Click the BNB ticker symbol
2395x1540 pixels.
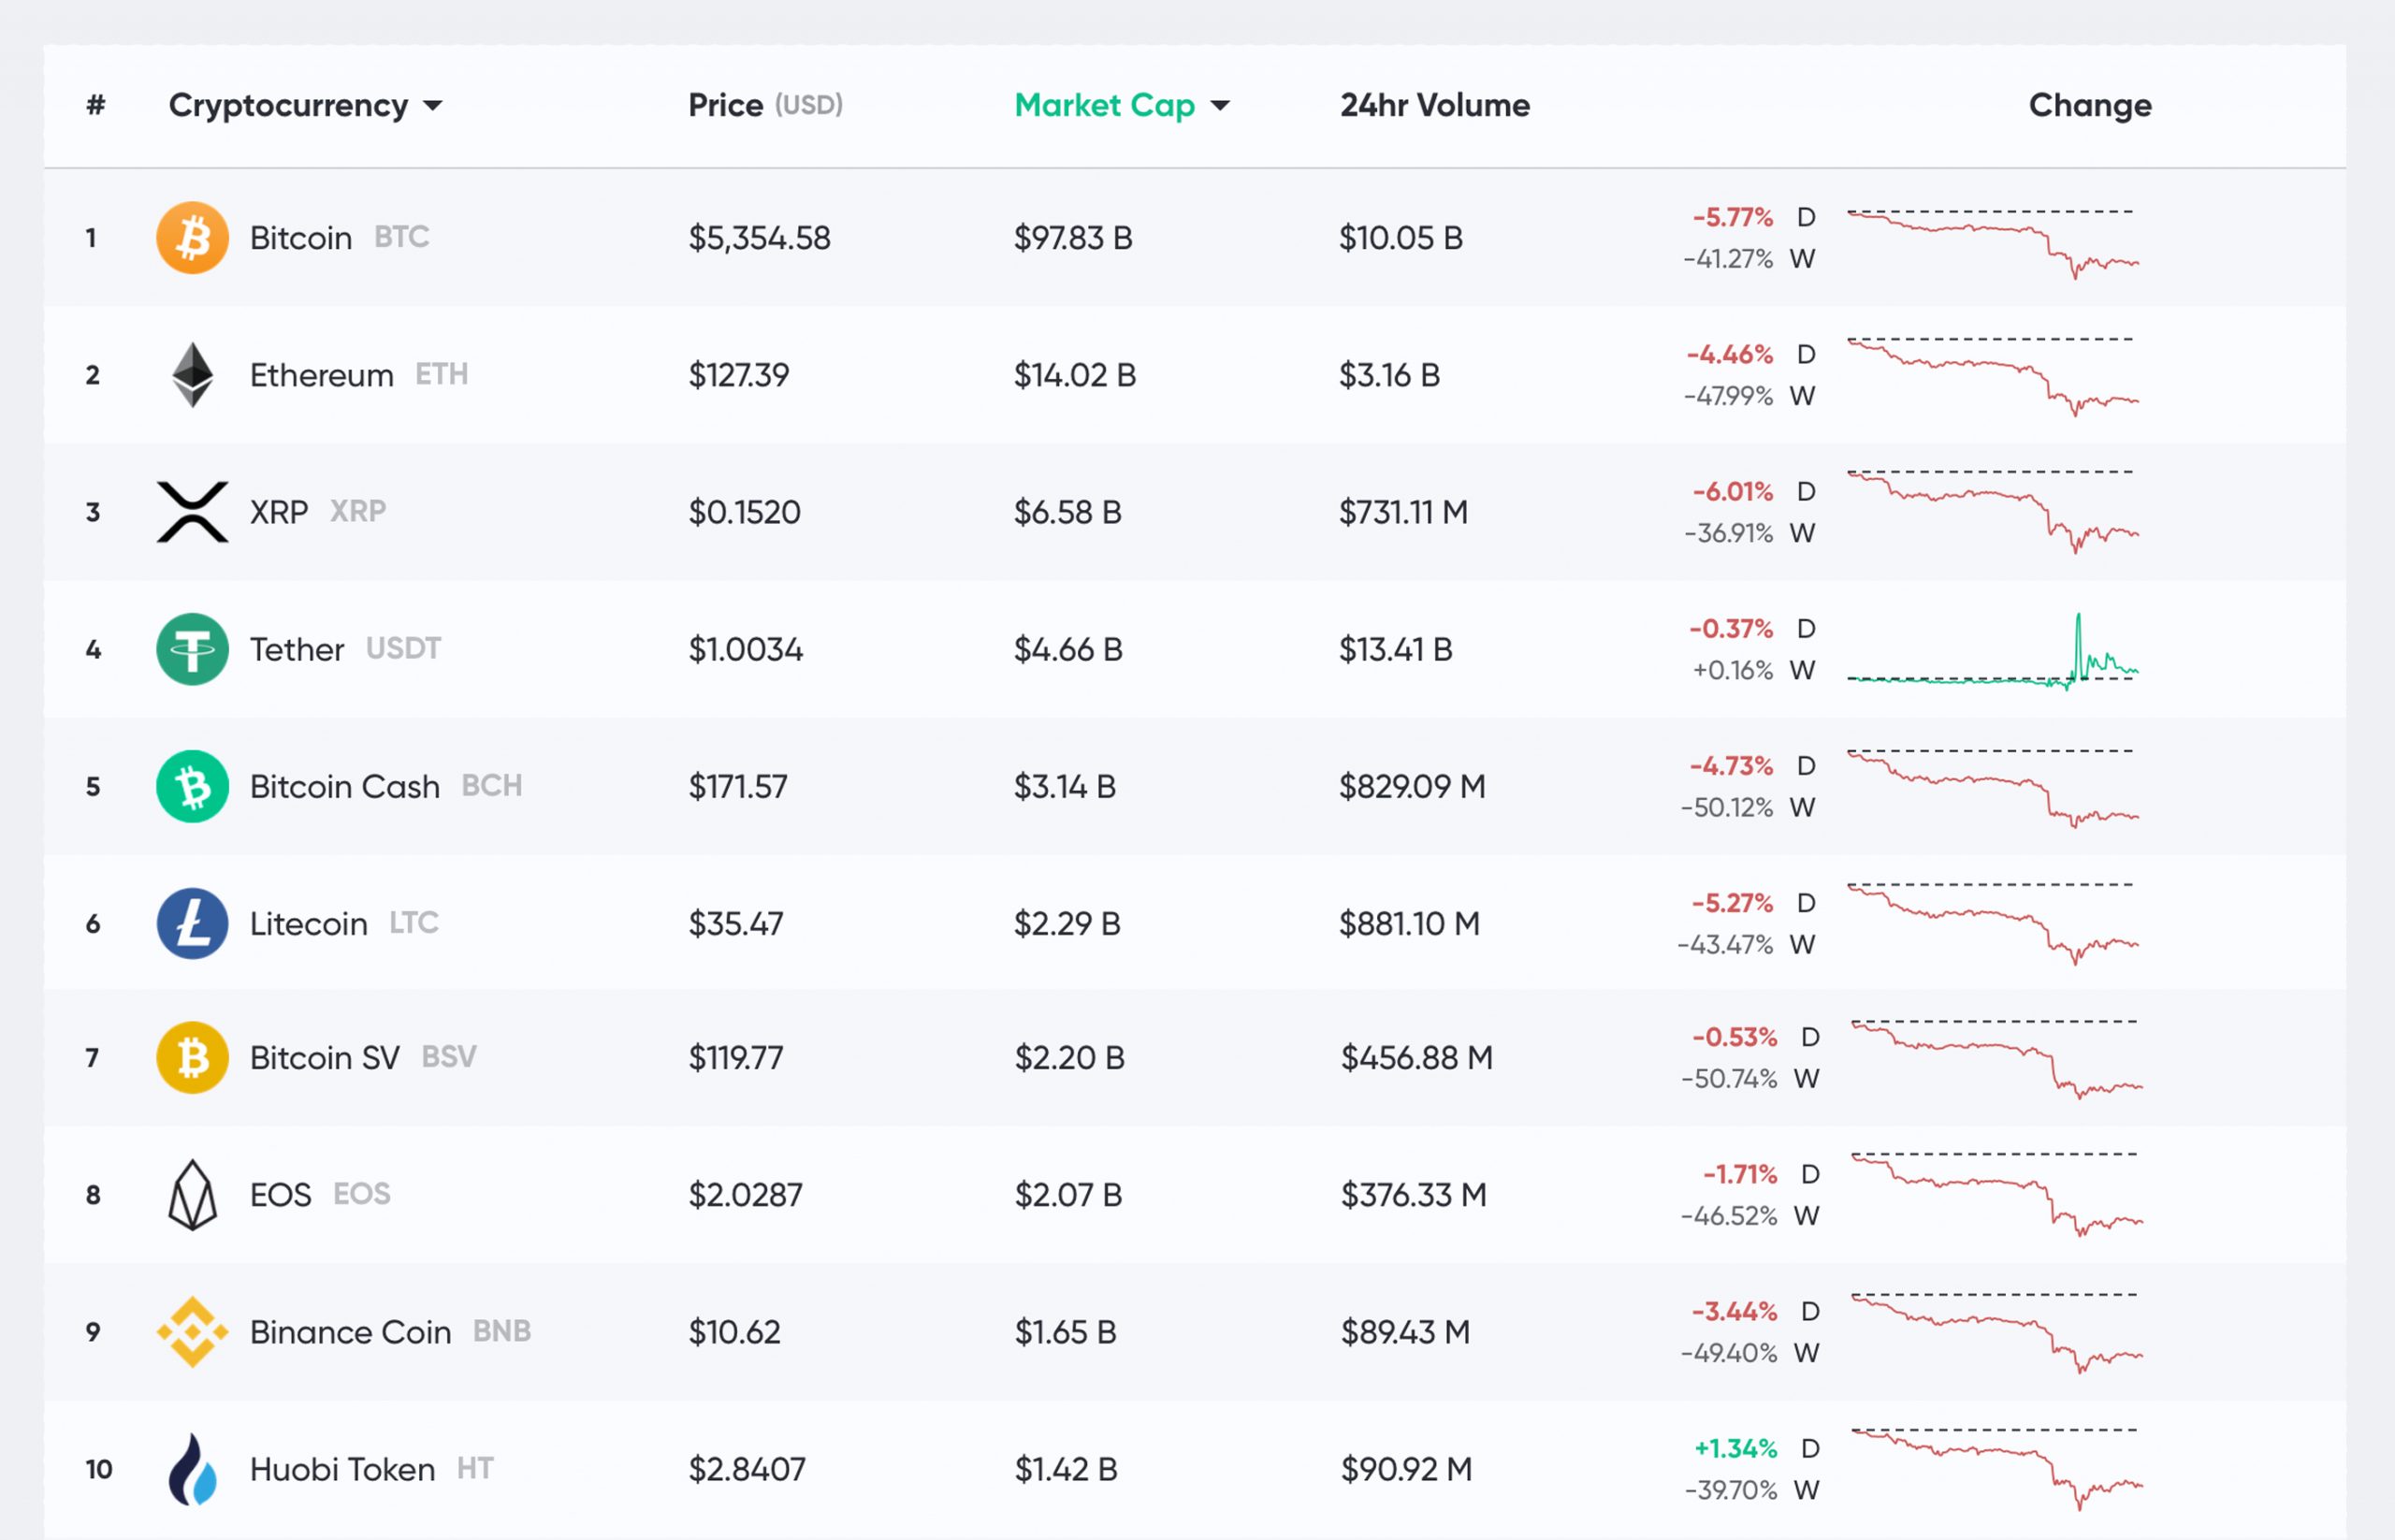point(502,1330)
